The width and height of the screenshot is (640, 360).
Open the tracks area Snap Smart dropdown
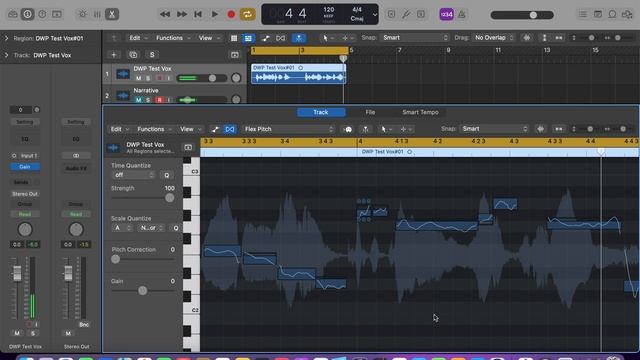click(415, 38)
